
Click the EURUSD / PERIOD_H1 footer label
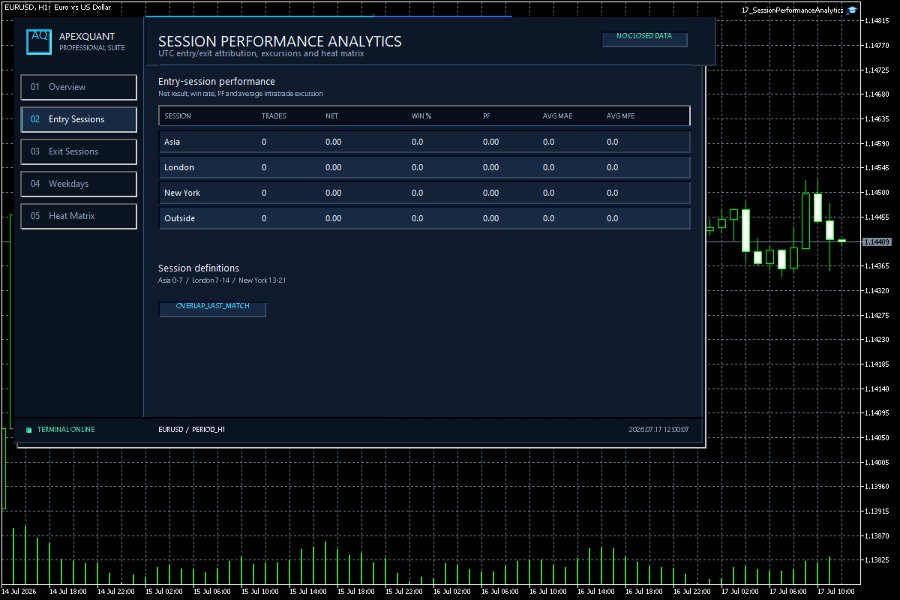pos(191,429)
